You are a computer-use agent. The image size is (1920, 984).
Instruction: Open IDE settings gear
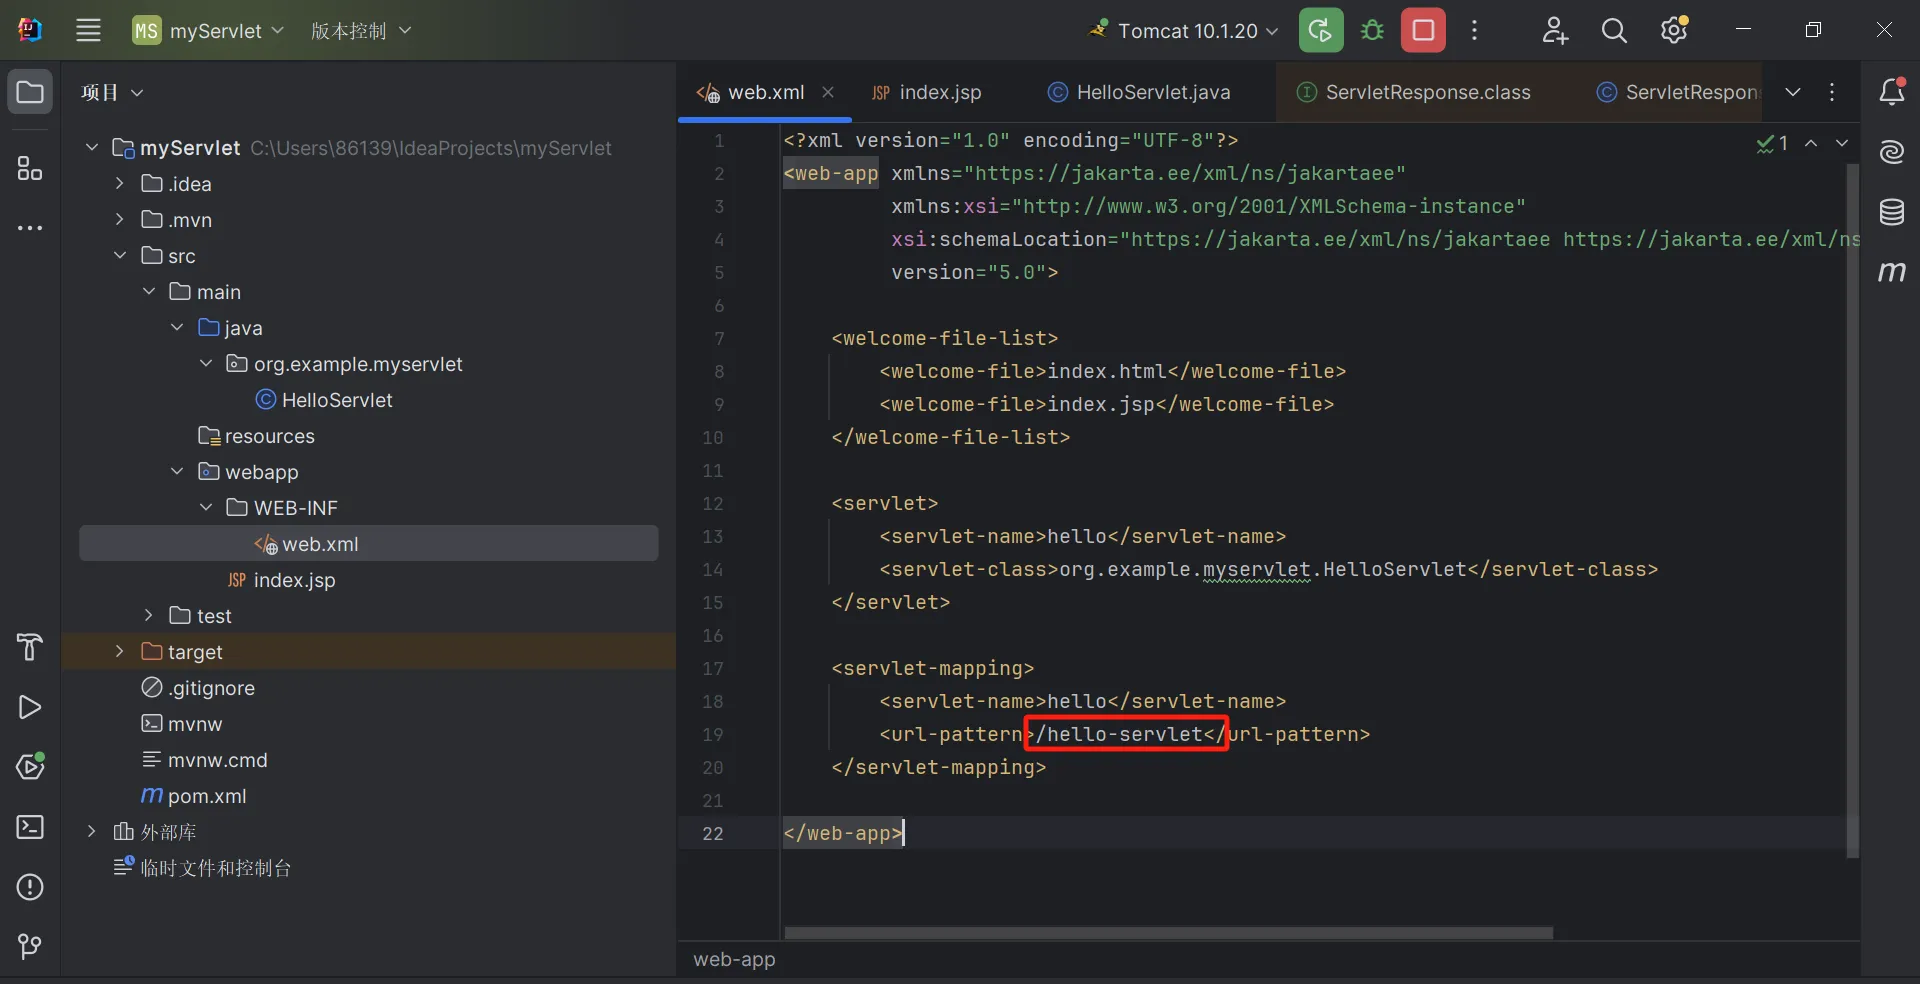point(1674,30)
